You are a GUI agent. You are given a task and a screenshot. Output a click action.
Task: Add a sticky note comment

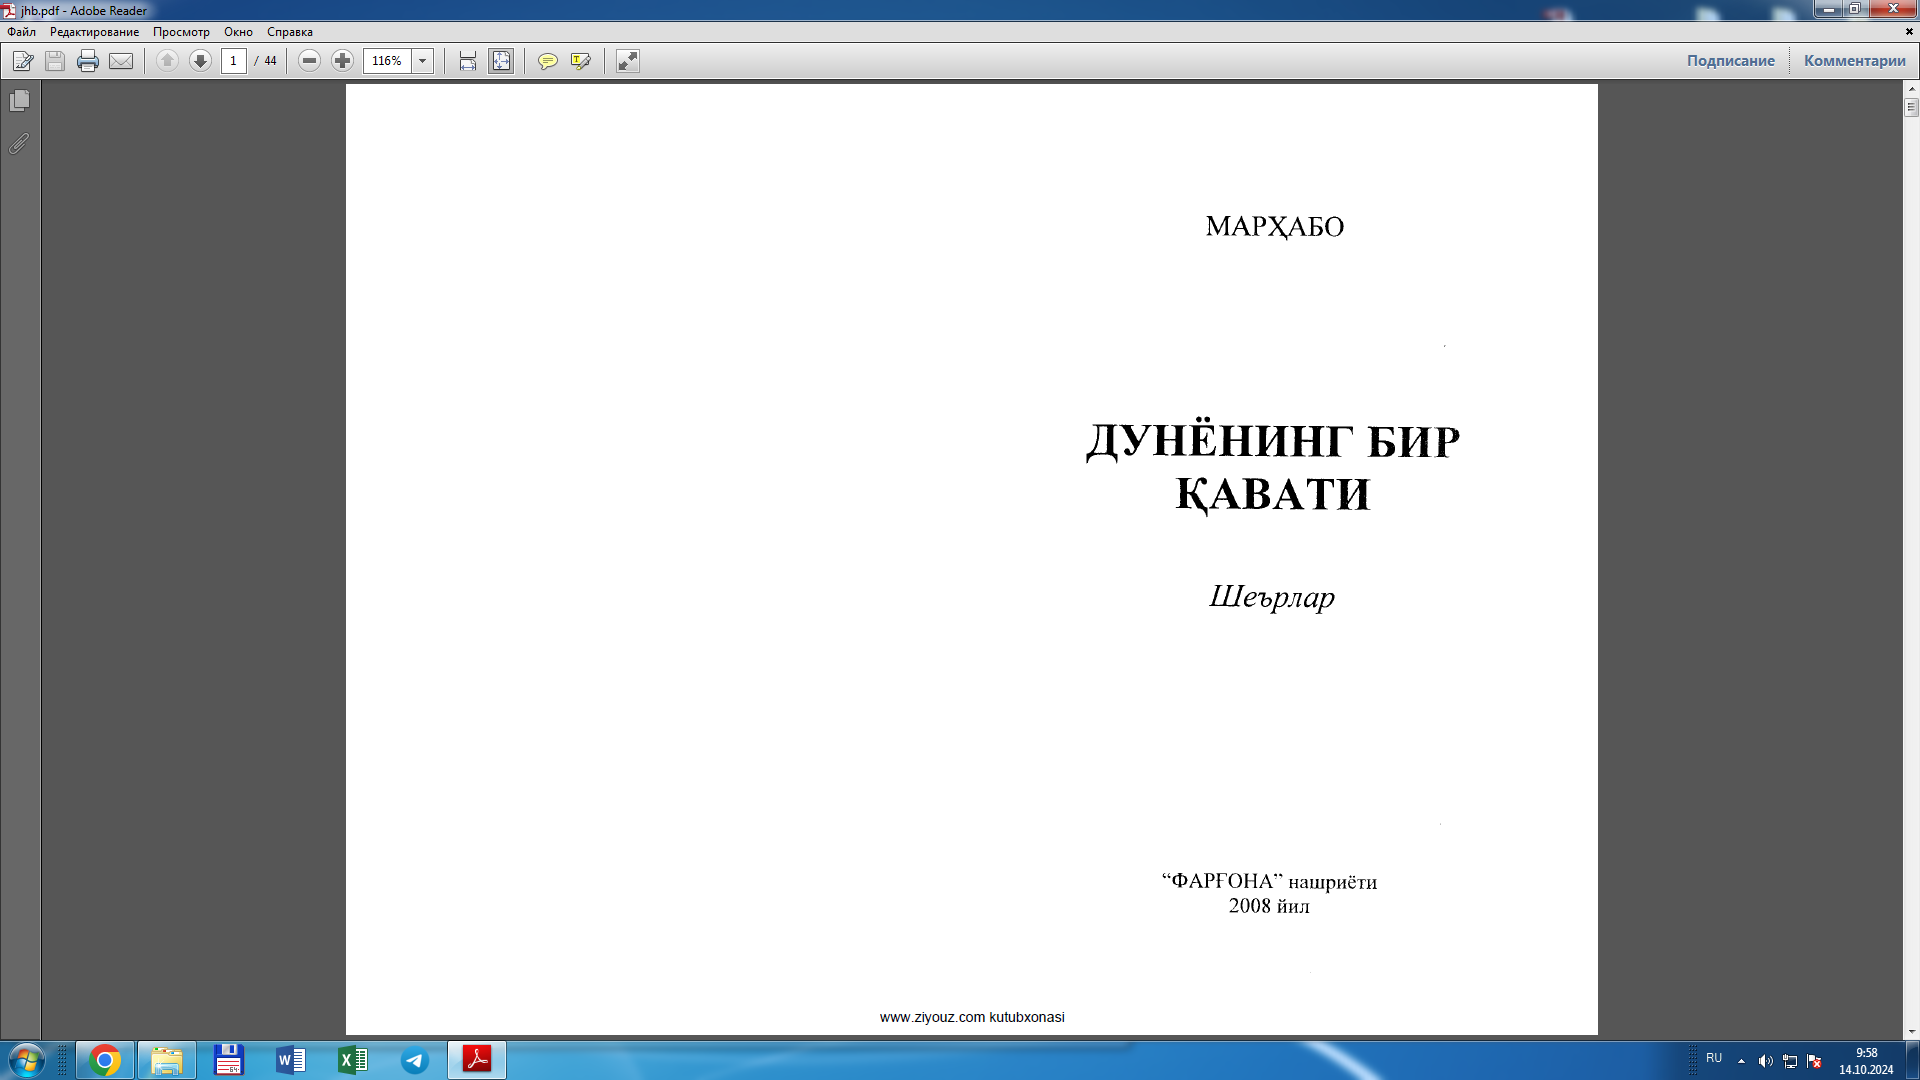547,61
